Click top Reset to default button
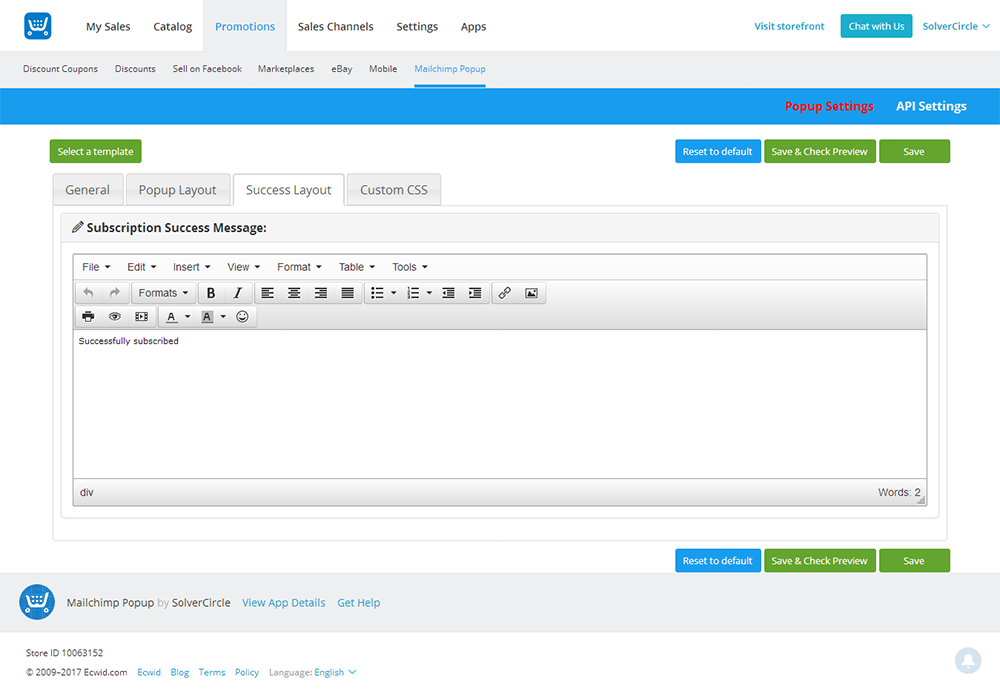The width and height of the screenshot is (1000, 691). pos(717,151)
